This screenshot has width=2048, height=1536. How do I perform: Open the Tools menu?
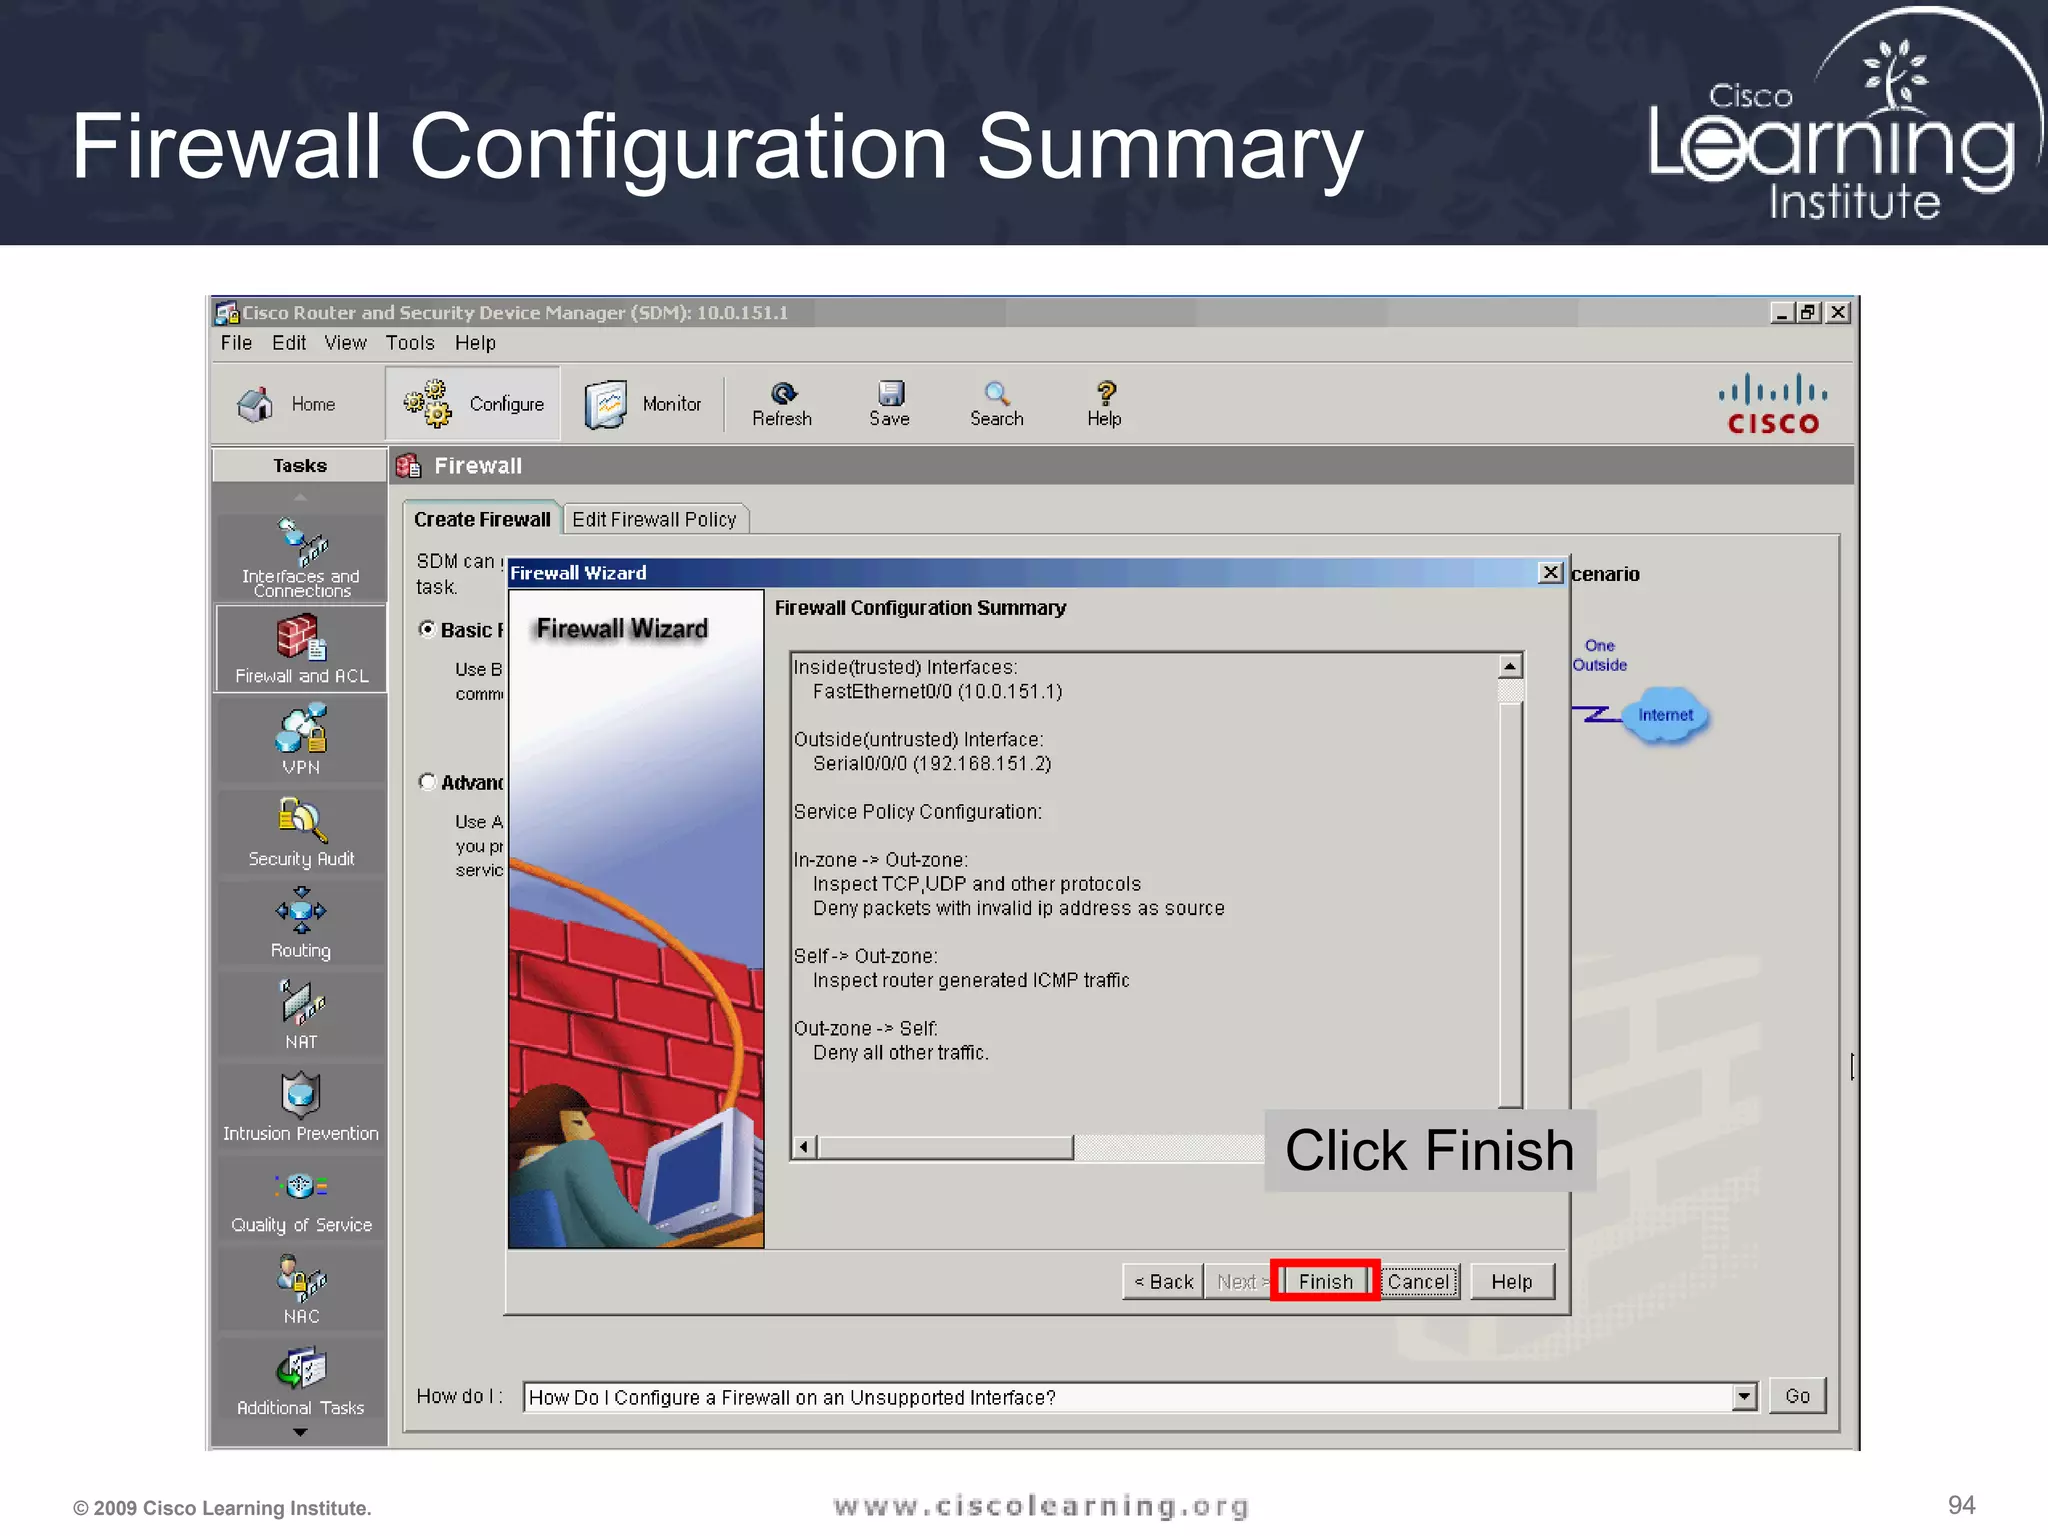(x=410, y=343)
